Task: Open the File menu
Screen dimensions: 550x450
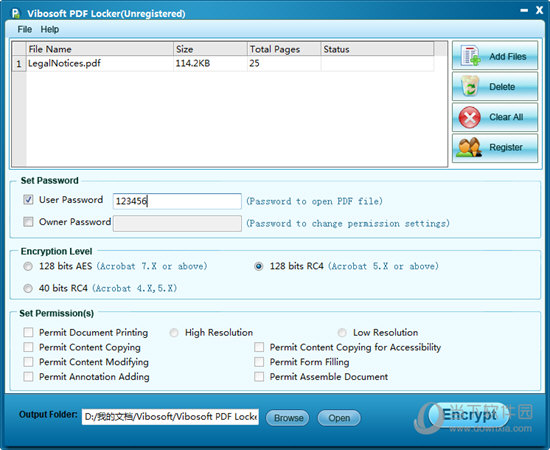Action: 25,29
